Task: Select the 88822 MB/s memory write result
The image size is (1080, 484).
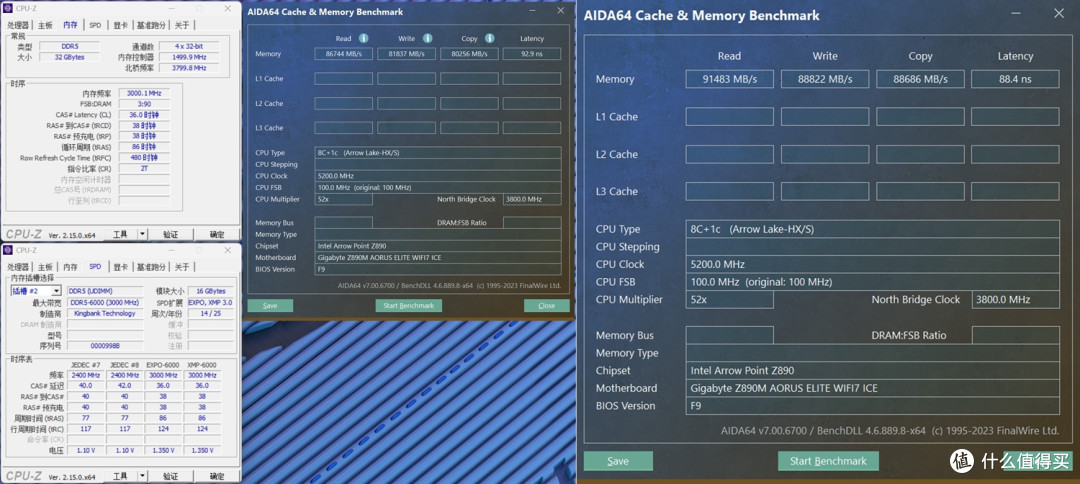Action: pos(824,79)
